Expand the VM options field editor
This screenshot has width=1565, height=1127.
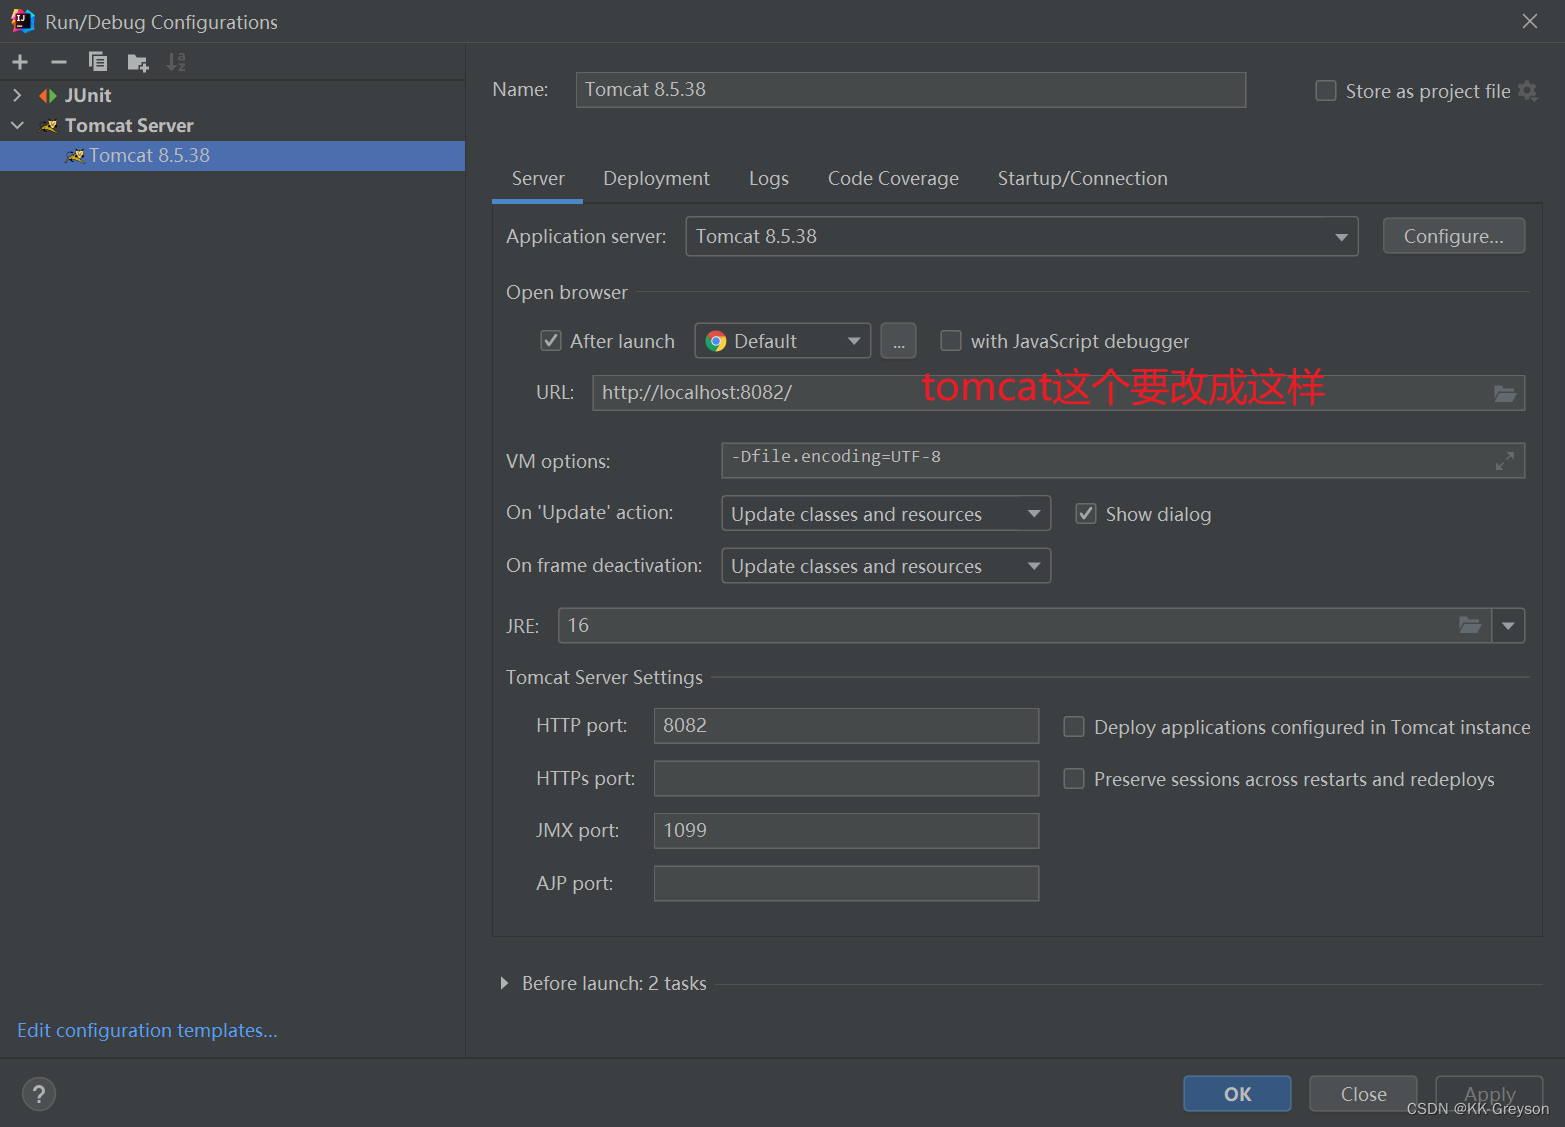pyautogui.click(x=1505, y=461)
